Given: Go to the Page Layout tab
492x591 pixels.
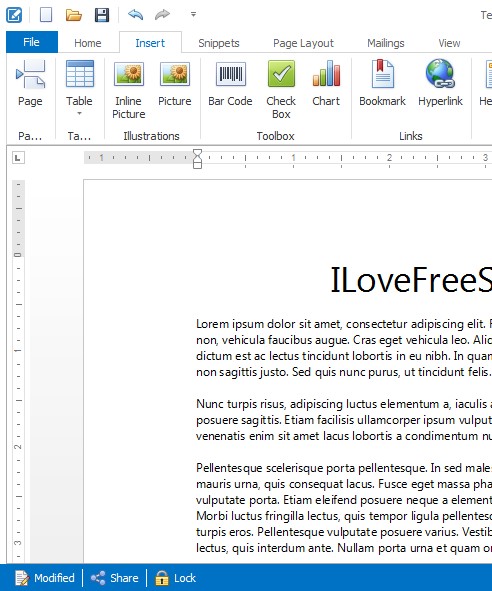Looking at the screenshot, I should pyautogui.click(x=303, y=43).
